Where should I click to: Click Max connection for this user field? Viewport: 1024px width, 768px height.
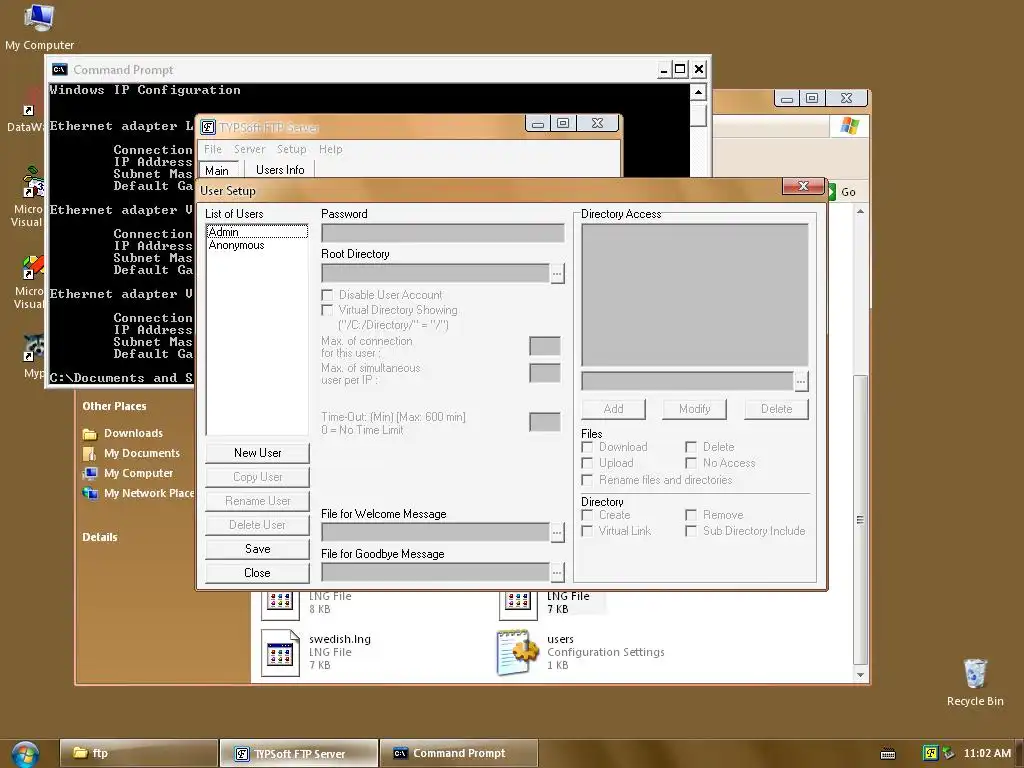(545, 346)
